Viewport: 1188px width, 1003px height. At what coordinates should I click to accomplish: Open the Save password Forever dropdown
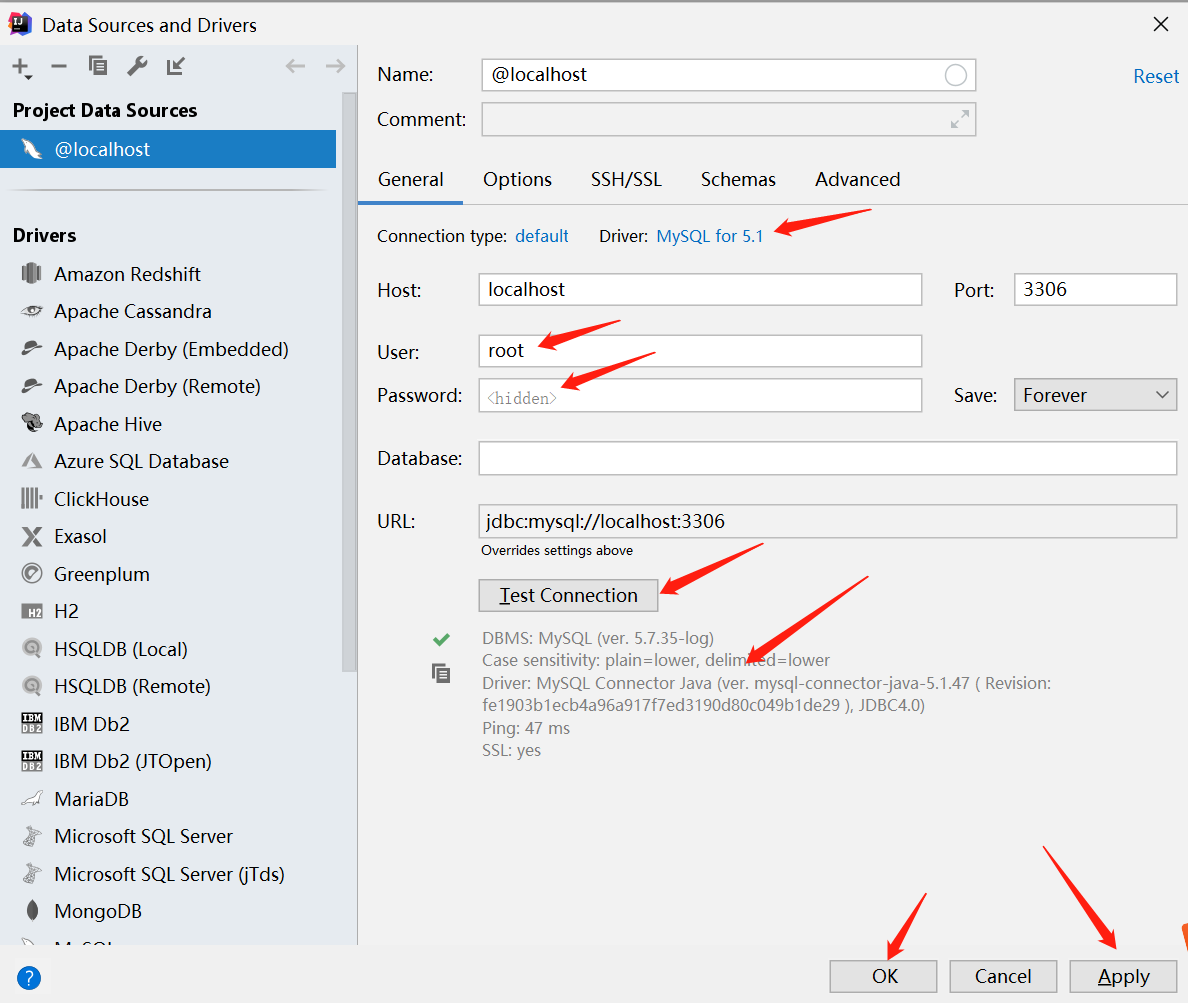1095,395
